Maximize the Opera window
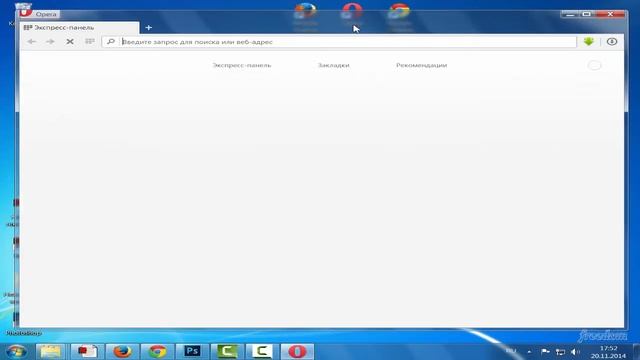640x360 pixels. click(587, 14)
